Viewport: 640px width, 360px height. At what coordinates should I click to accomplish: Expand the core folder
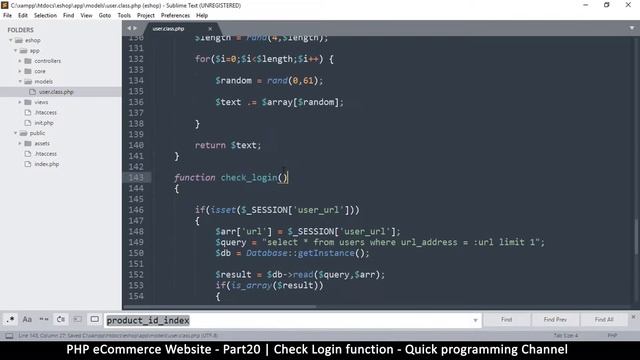pyautogui.click(x=20, y=71)
